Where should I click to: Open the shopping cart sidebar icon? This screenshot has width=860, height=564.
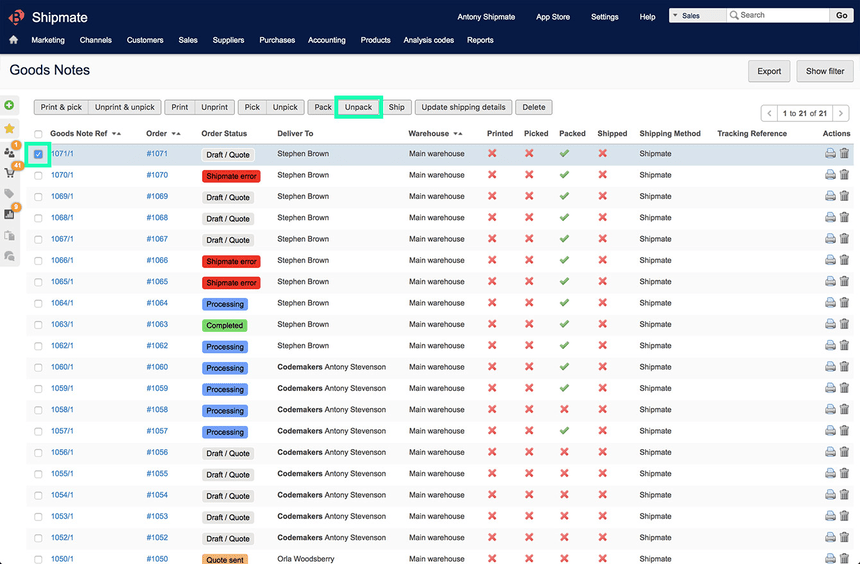(x=9, y=173)
